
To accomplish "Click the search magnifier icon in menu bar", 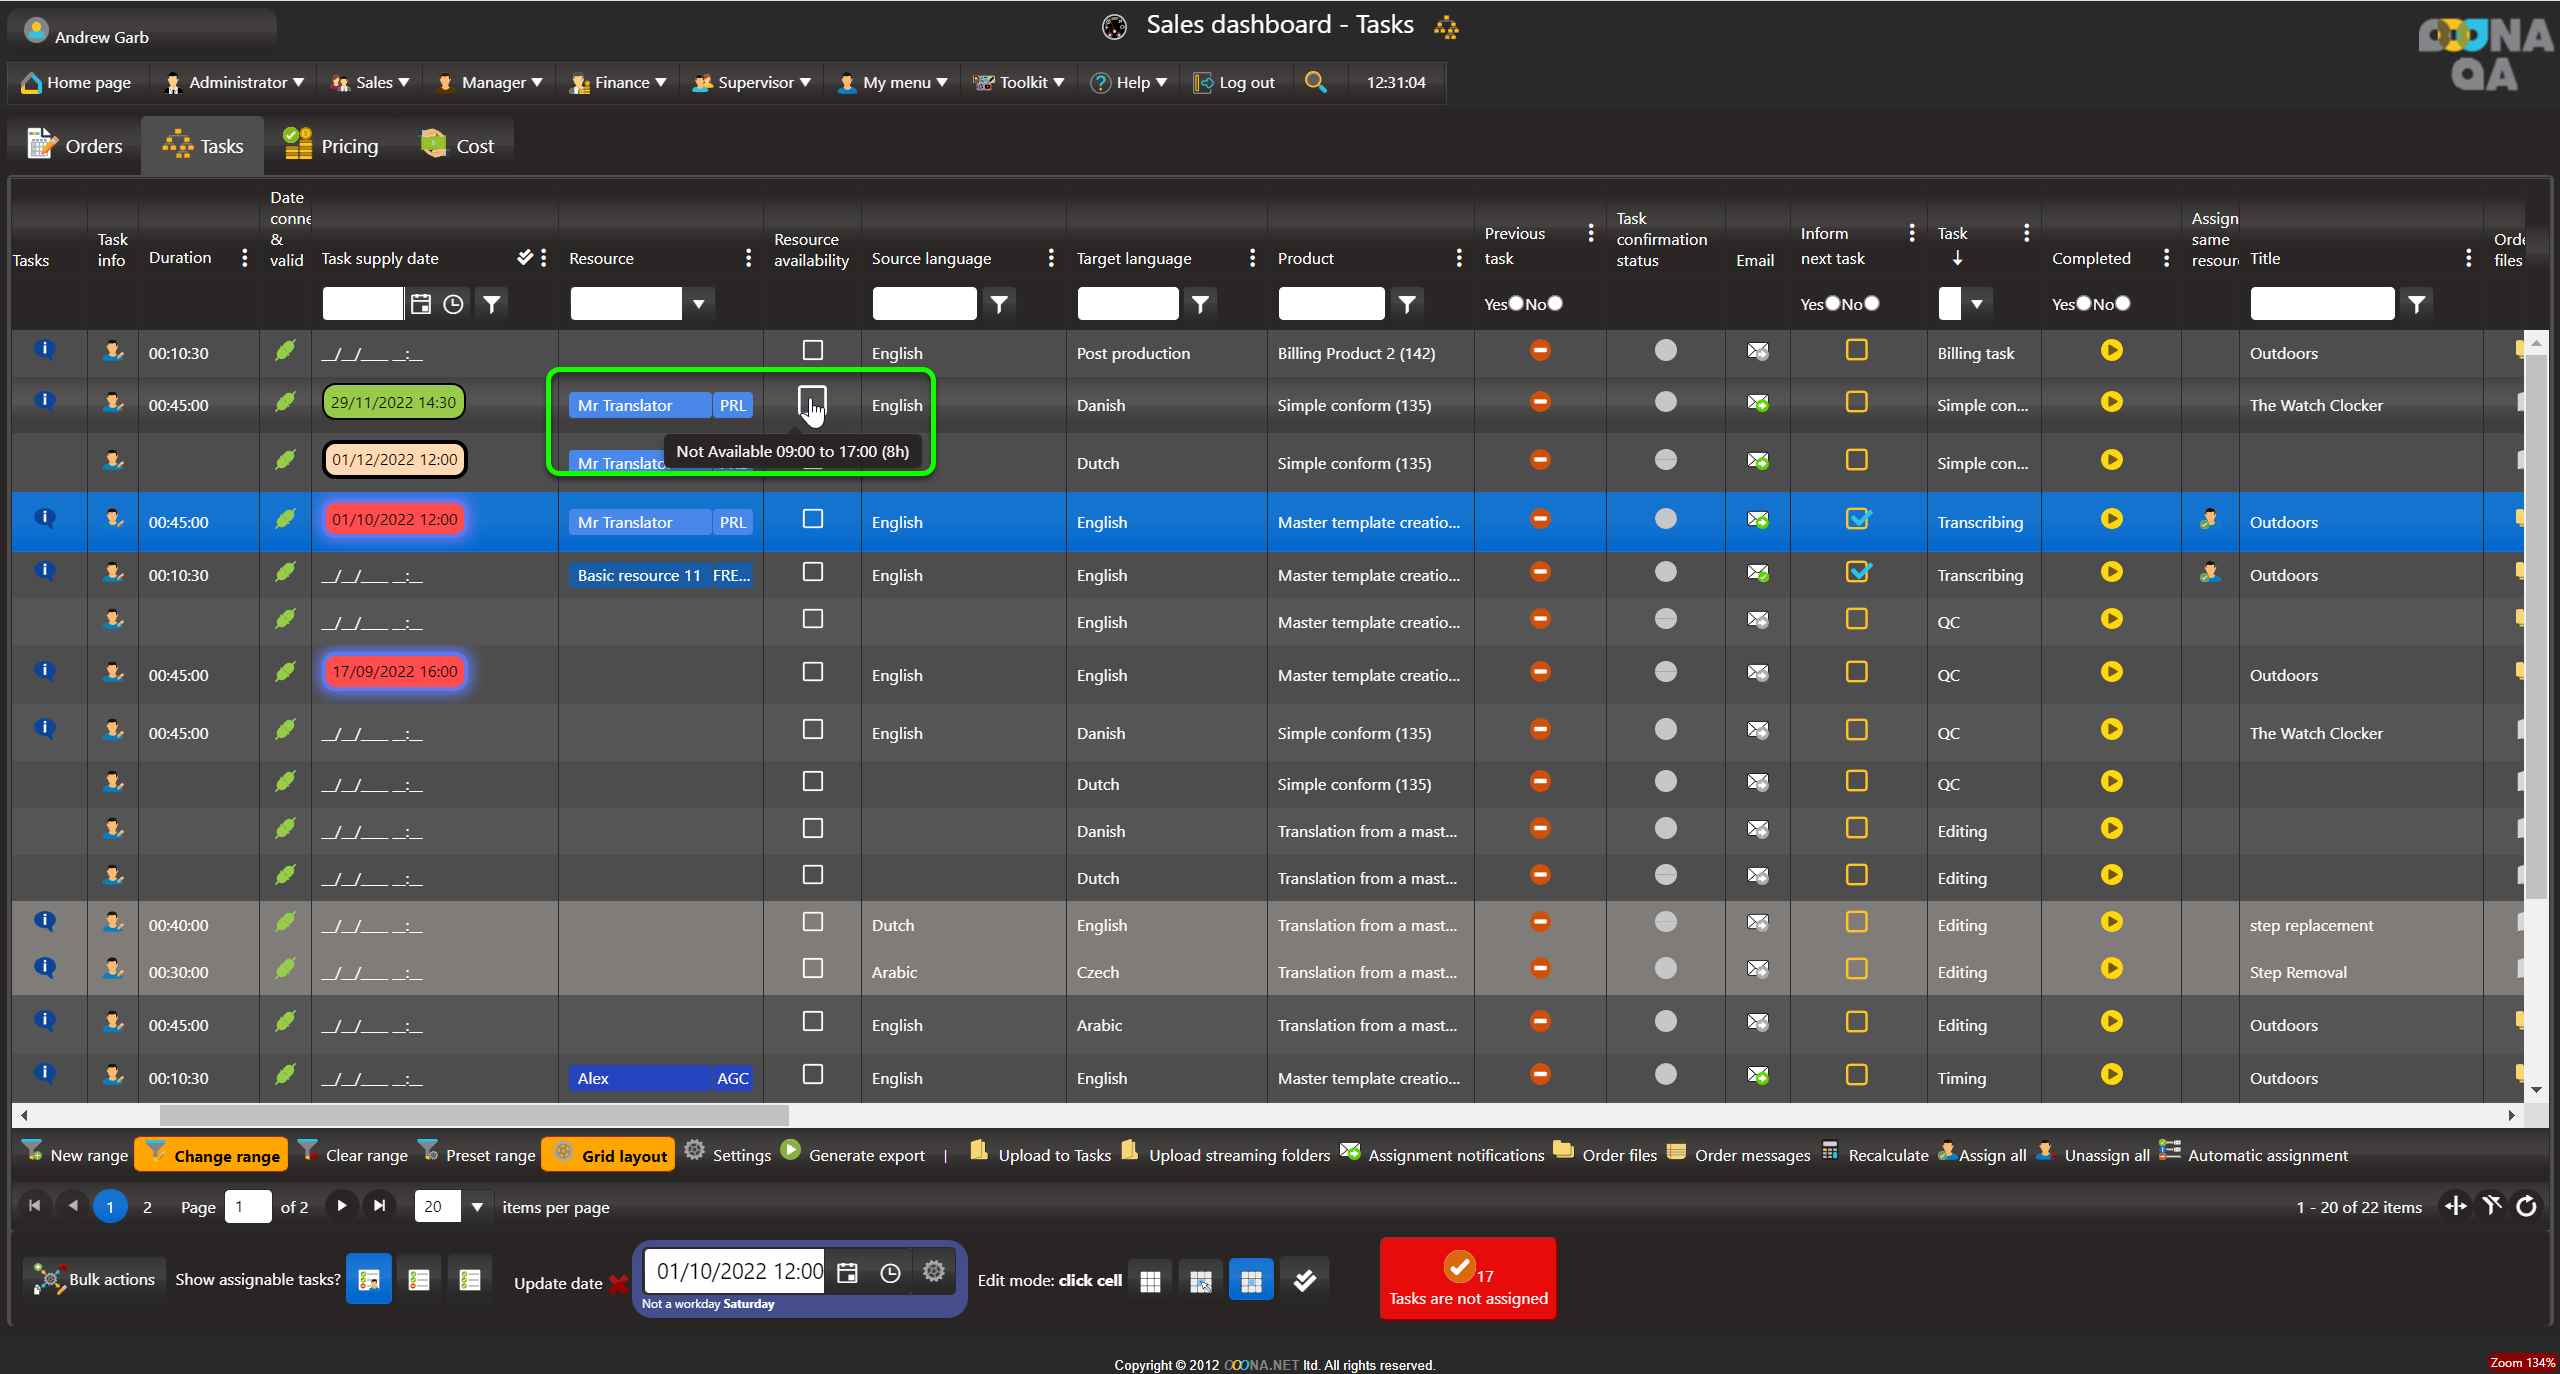I will tap(1315, 82).
